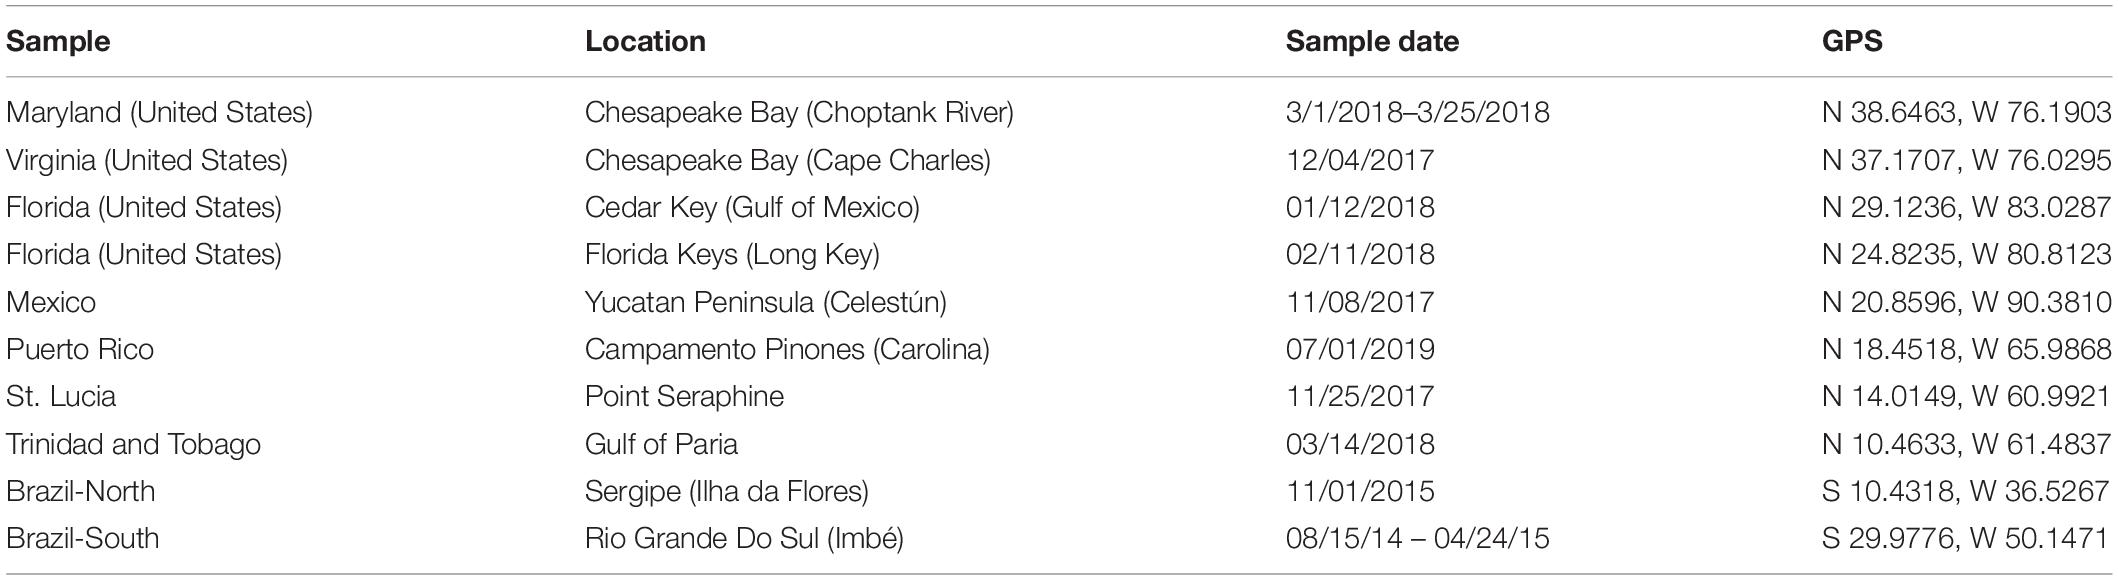Select the Gulf of Paria location
2118x580 pixels.
661,444
